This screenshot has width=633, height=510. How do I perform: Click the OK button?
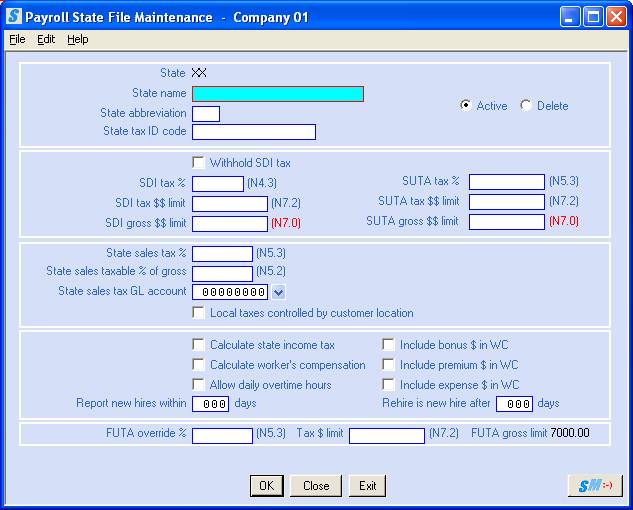266,485
